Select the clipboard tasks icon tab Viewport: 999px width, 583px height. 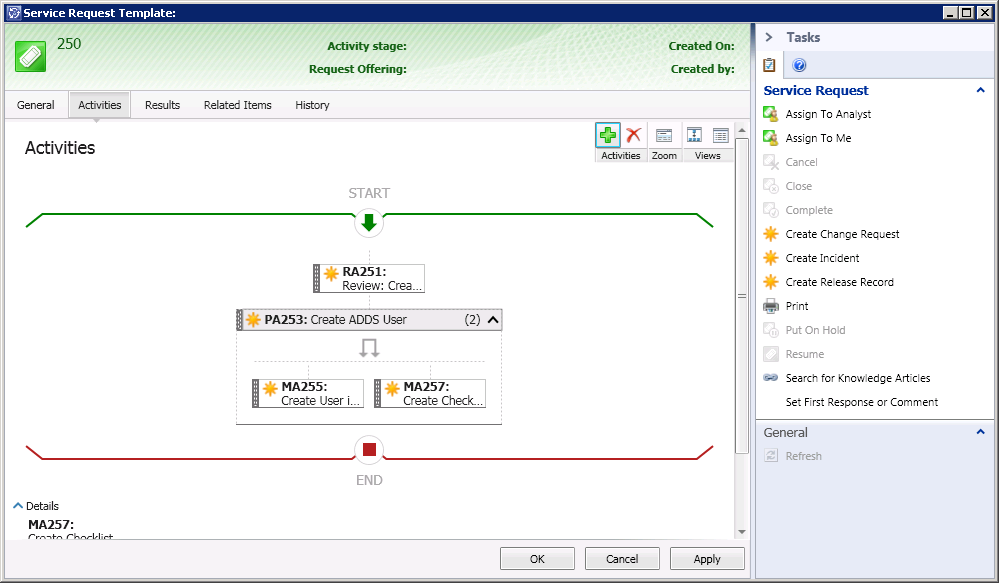point(769,66)
